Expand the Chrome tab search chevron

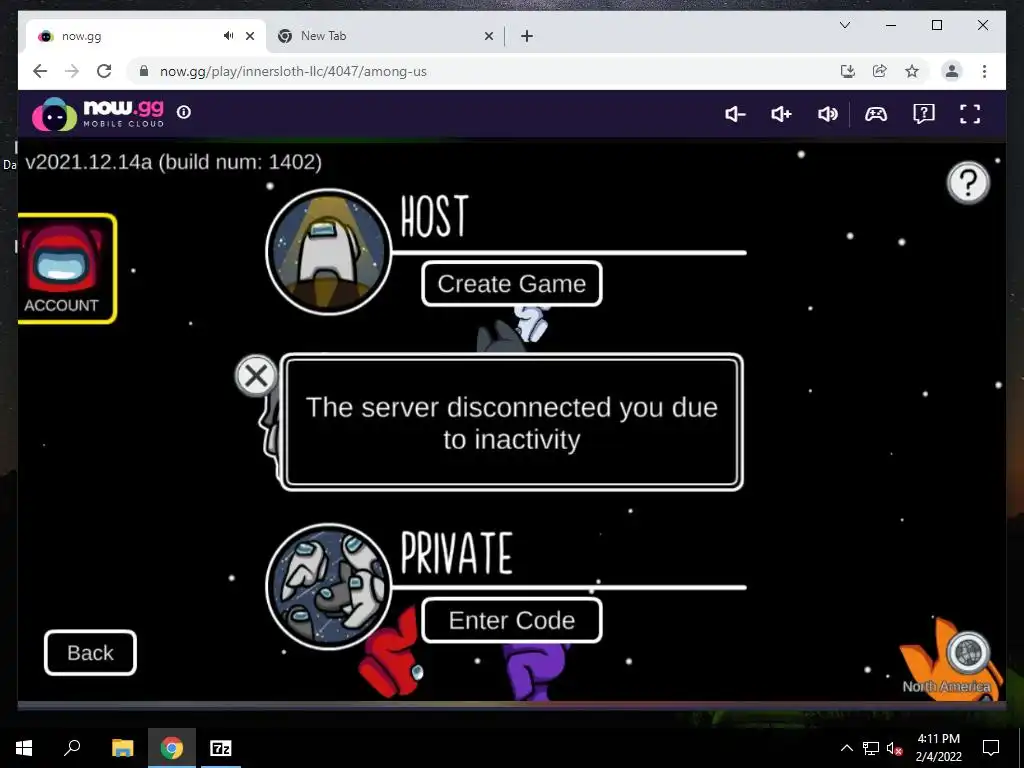[x=844, y=25]
